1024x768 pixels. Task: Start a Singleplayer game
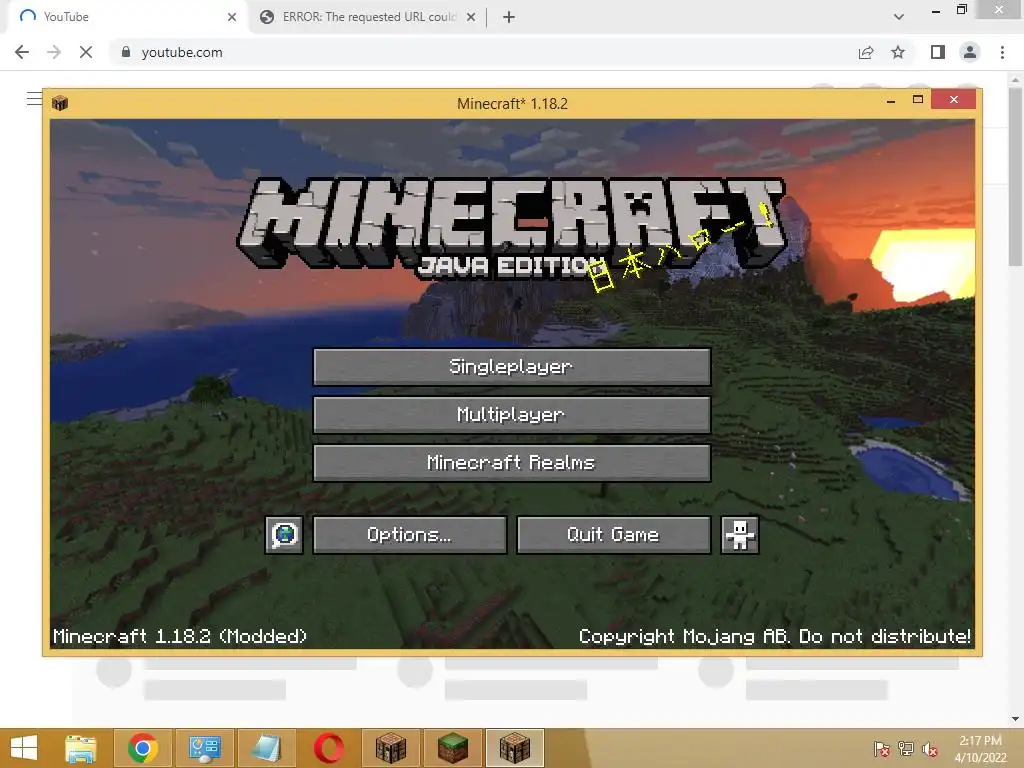click(x=511, y=367)
